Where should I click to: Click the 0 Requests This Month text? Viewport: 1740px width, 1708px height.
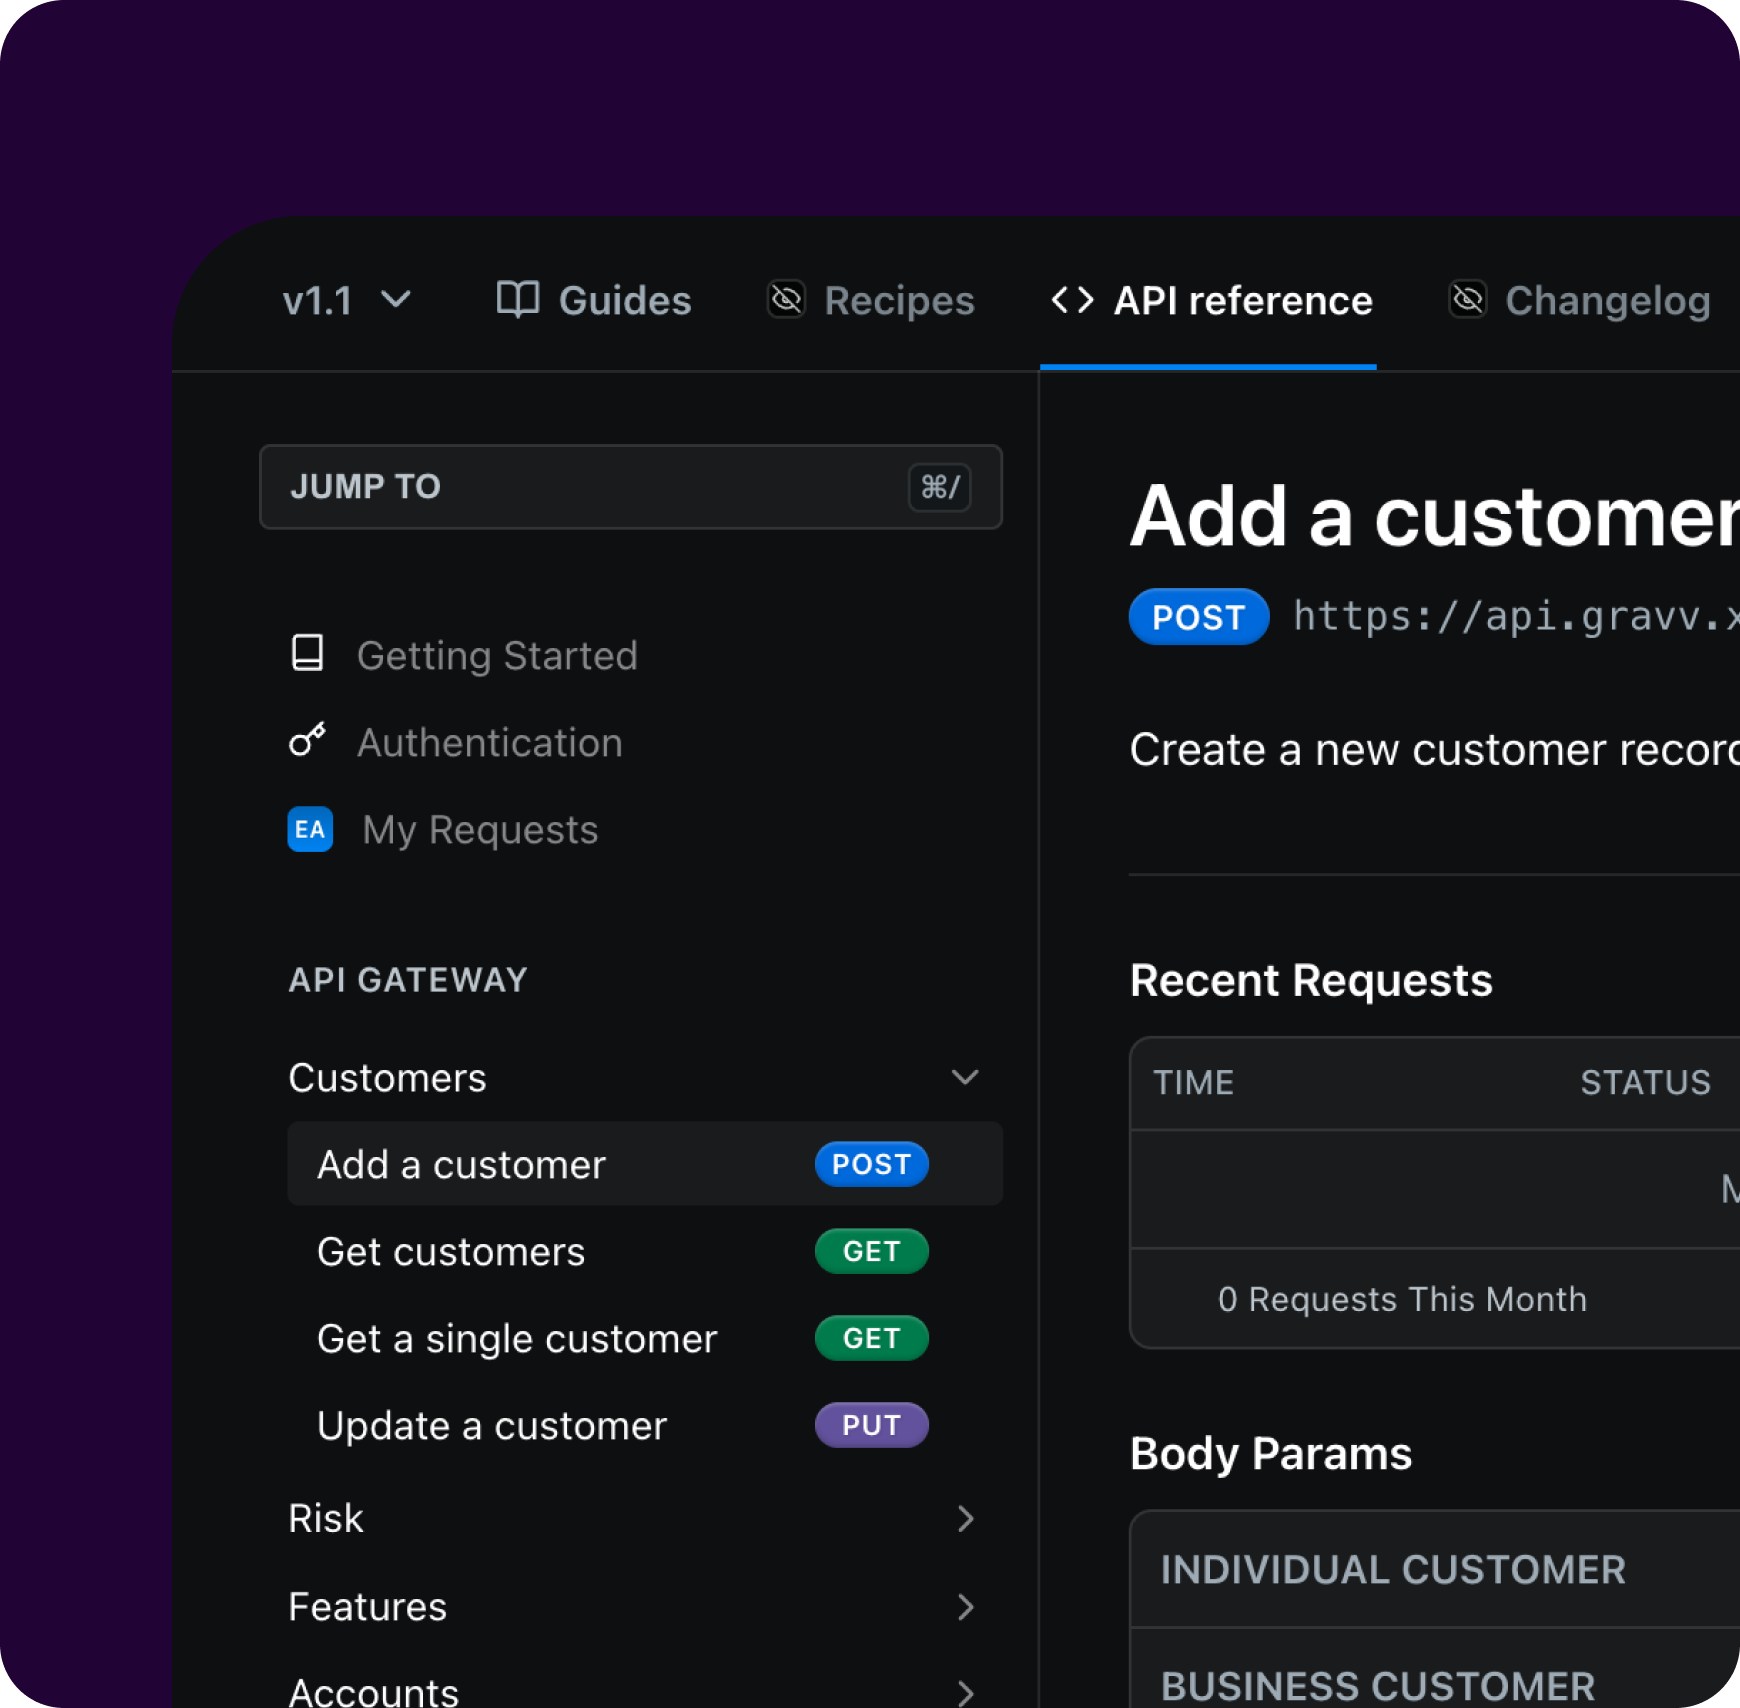(x=1402, y=1299)
